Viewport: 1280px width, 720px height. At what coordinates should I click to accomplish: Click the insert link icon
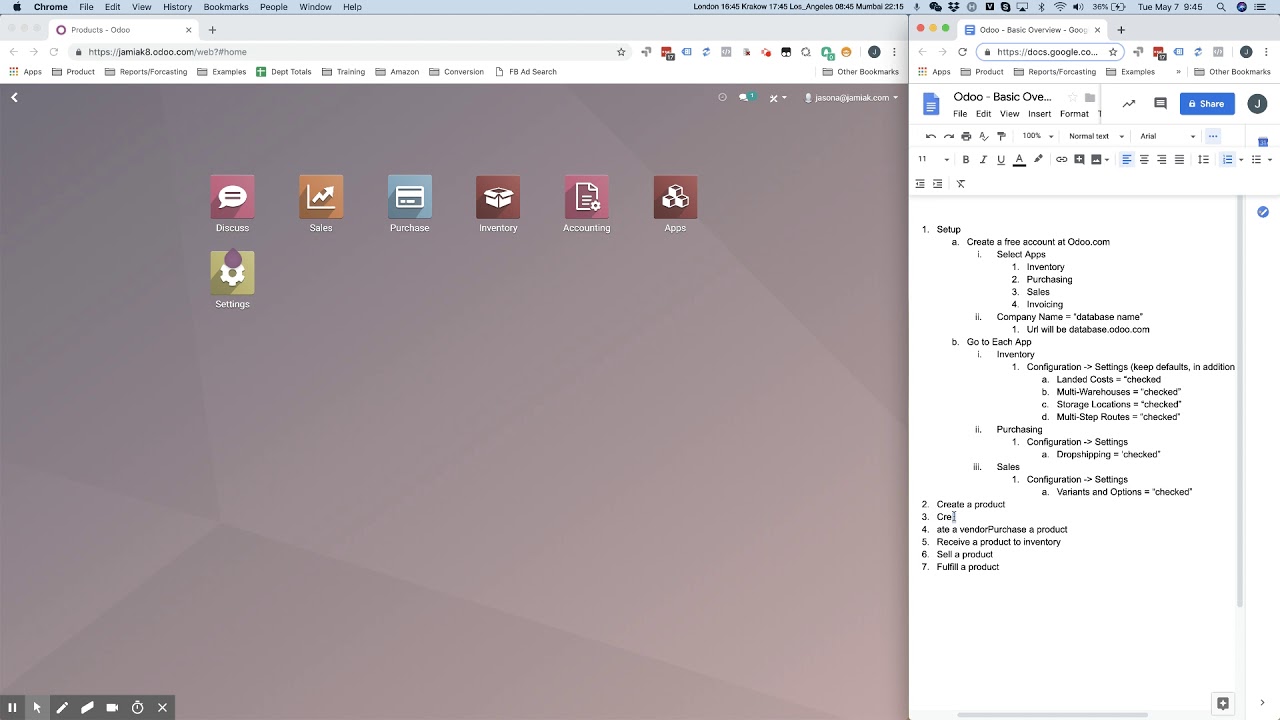1062,159
